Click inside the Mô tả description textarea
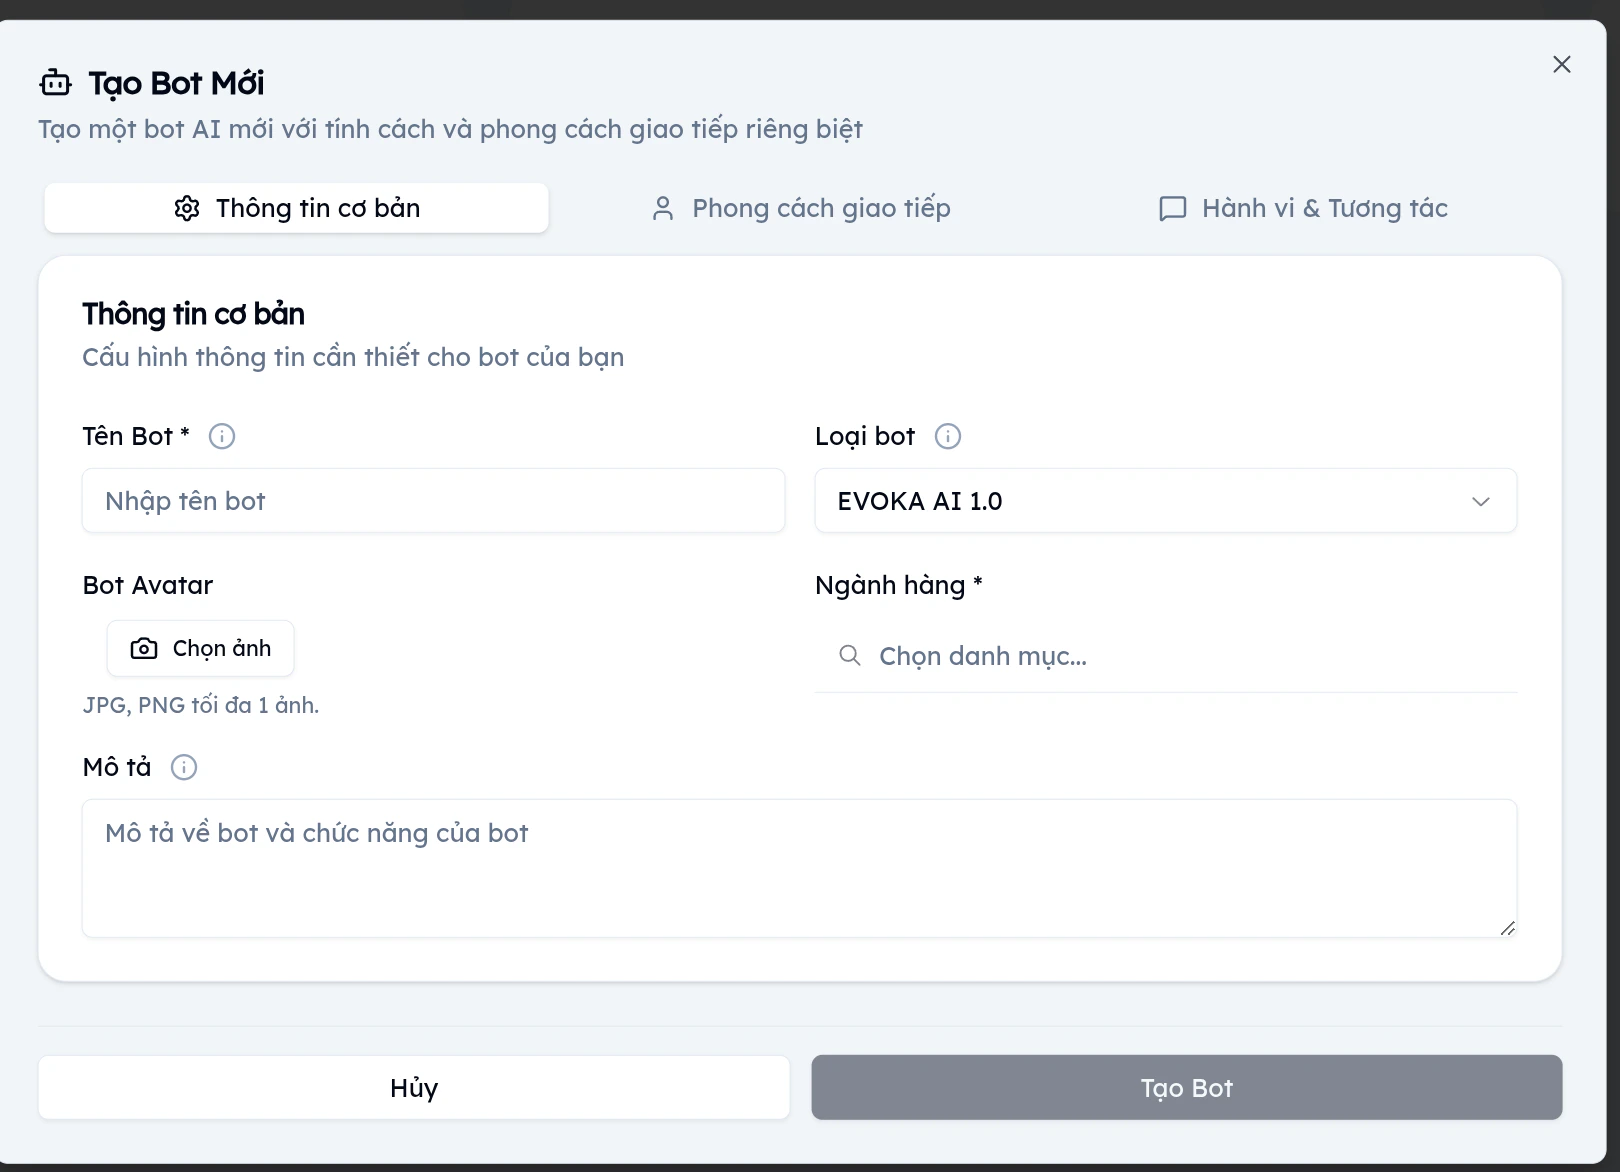This screenshot has width=1620, height=1172. coord(800,868)
